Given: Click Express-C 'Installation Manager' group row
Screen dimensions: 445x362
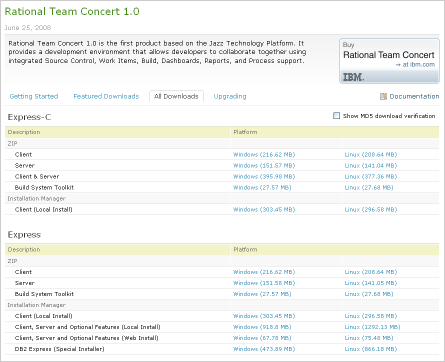Looking at the screenshot, I should 222,199.
